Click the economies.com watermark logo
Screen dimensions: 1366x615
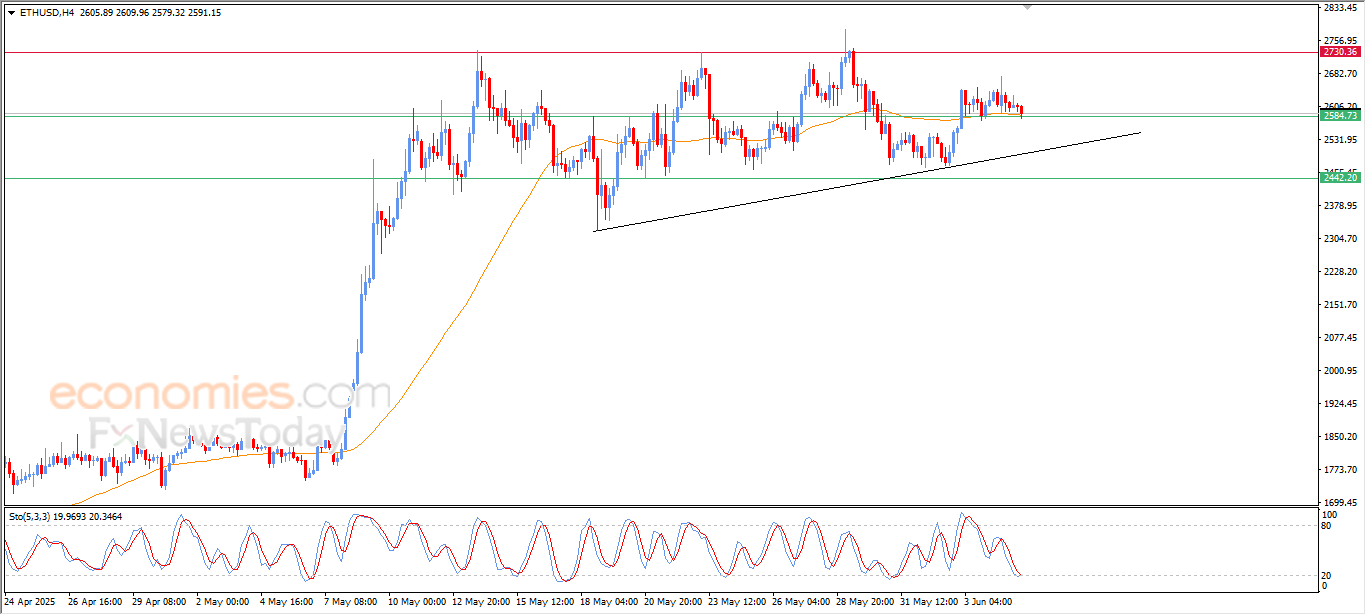click(220, 394)
